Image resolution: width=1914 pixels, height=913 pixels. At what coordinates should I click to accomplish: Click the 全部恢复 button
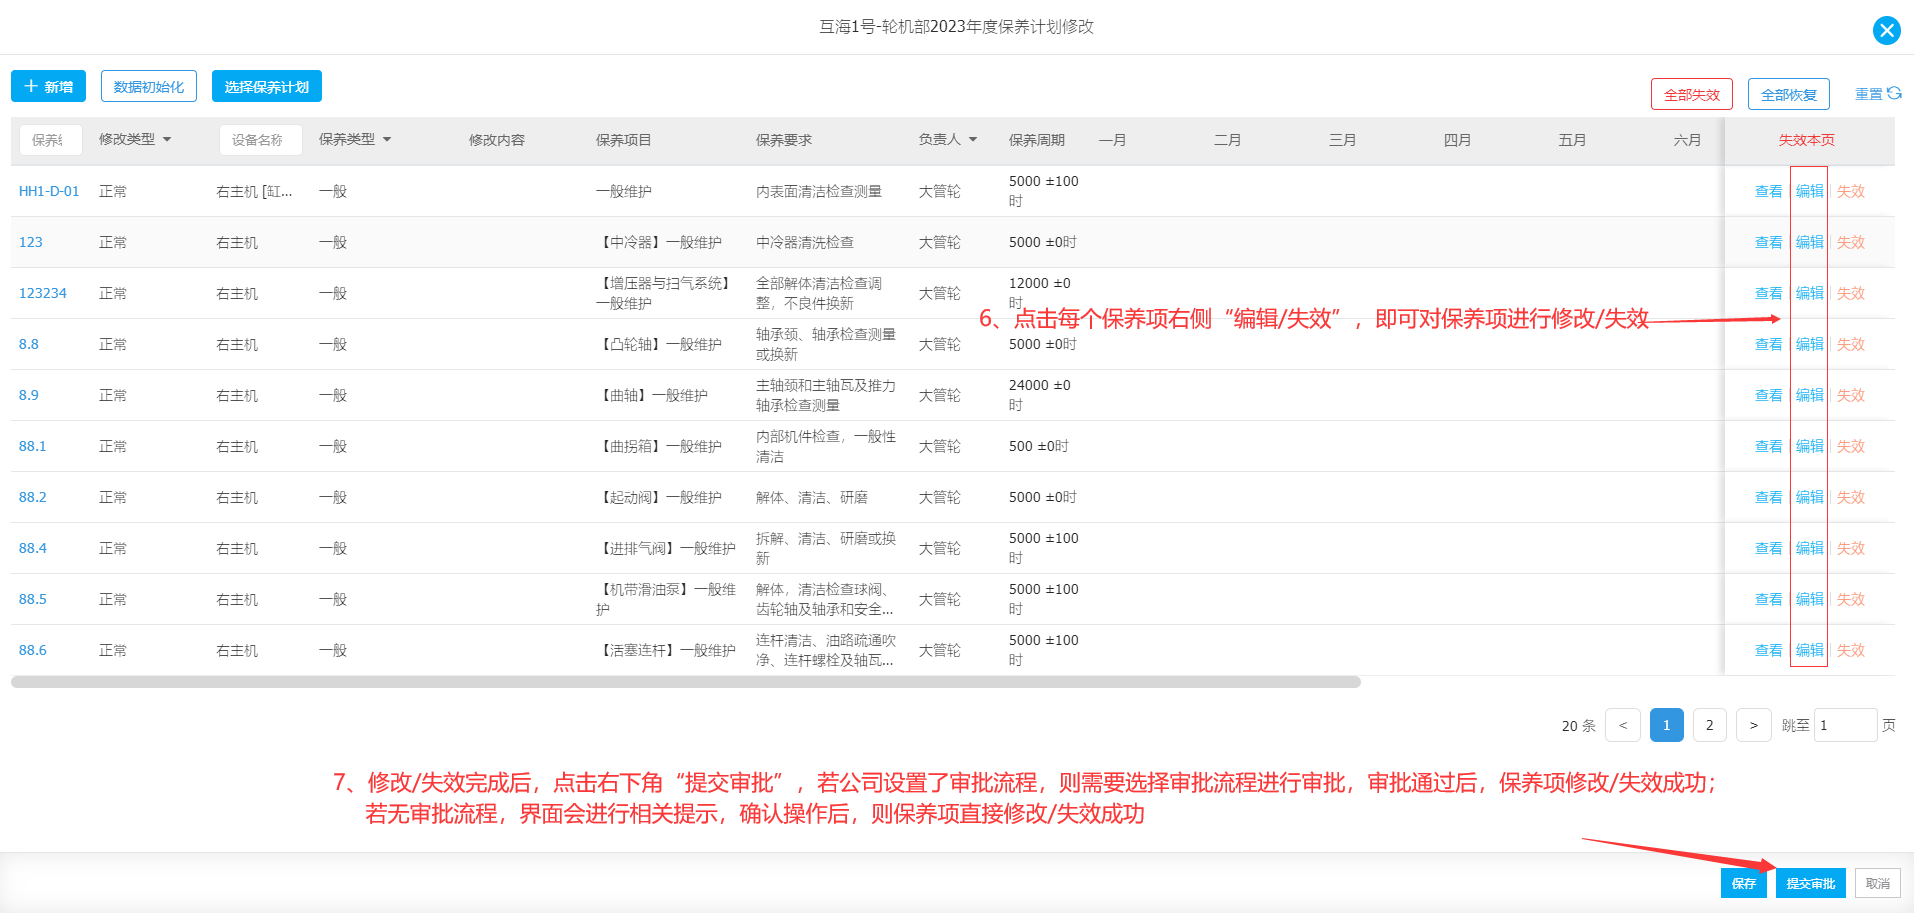coord(1789,95)
